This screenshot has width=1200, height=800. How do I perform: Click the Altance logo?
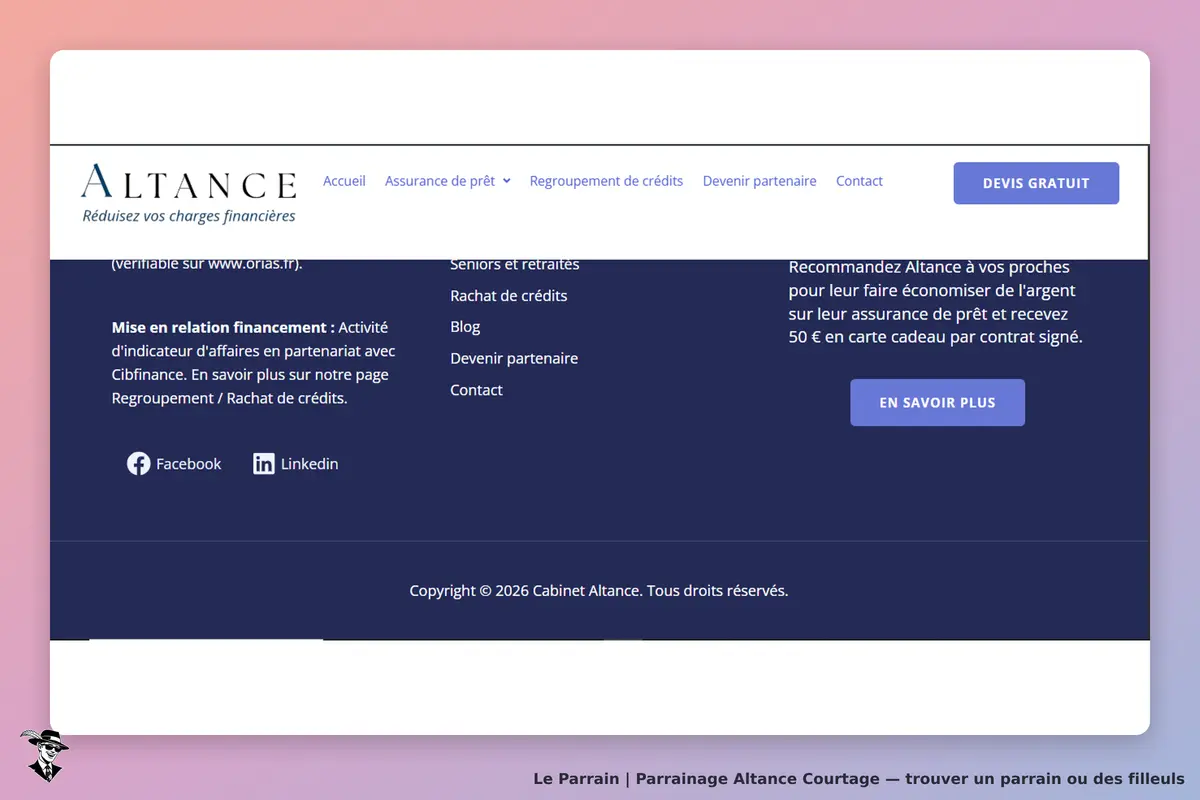(189, 193)
